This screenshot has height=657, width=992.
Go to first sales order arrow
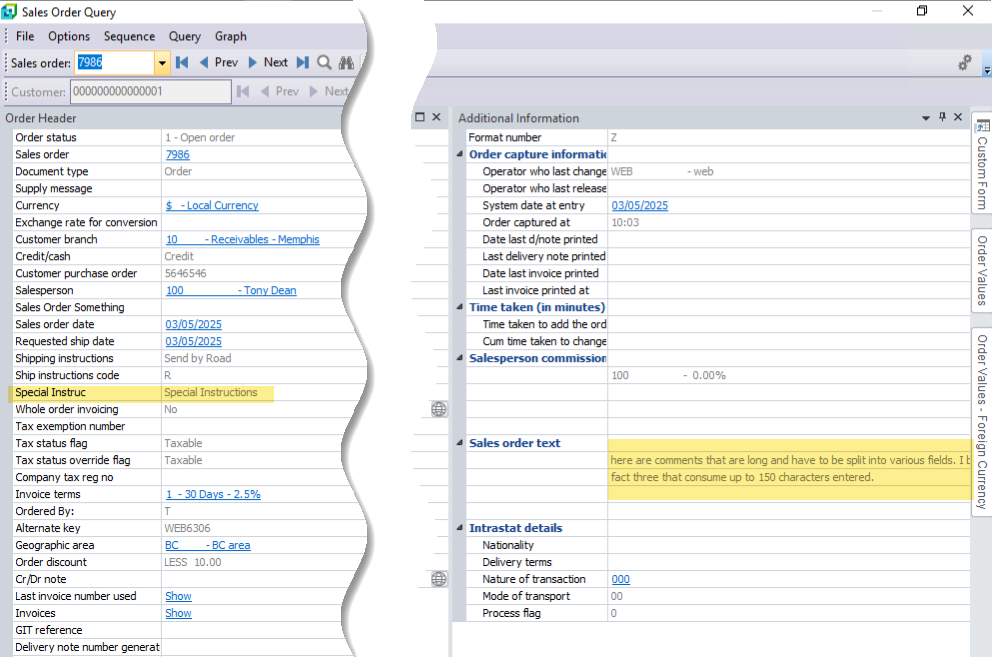click(182, 63)
